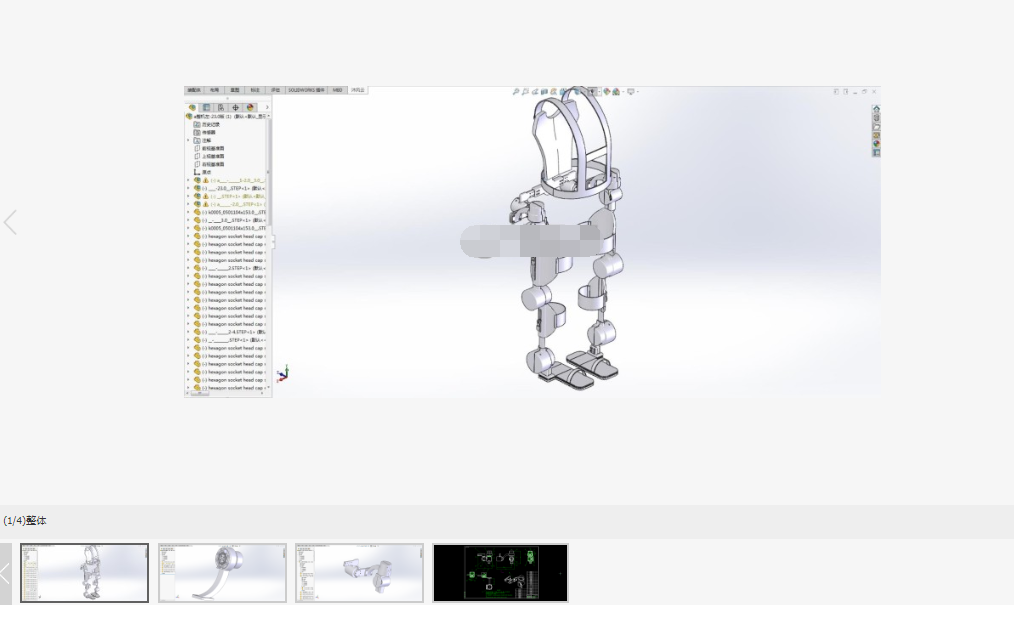Open the Apply Scene icon
Viewport: 1014px width, 619px height.
[616, 92]
